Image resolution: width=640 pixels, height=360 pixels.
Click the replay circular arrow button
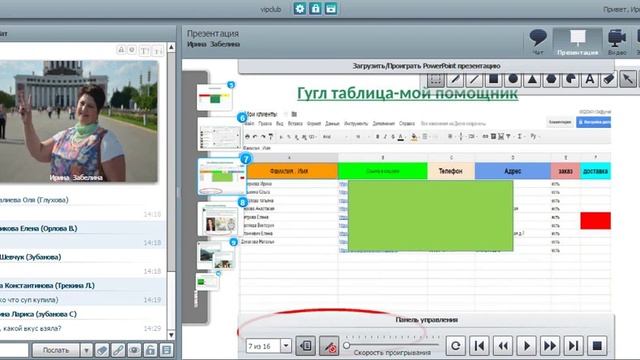[456, 346]
